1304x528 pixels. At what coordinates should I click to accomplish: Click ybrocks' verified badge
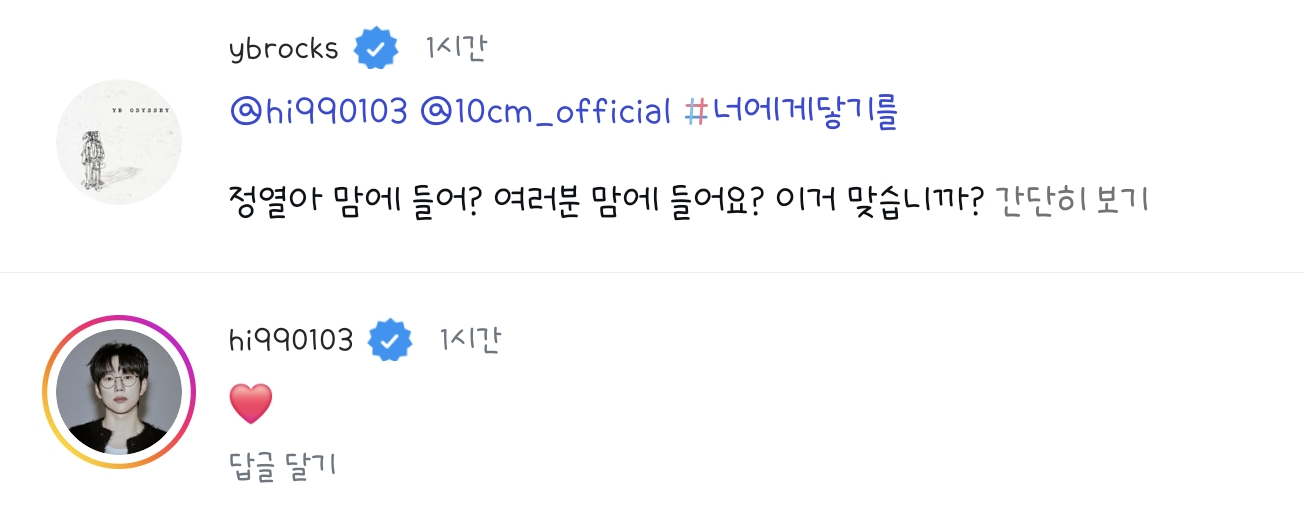tap(377, 48)
